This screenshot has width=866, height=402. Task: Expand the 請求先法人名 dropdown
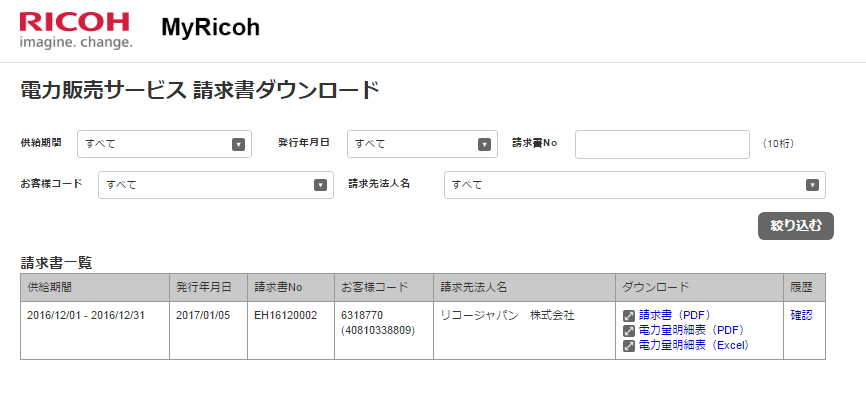(634, 185)
